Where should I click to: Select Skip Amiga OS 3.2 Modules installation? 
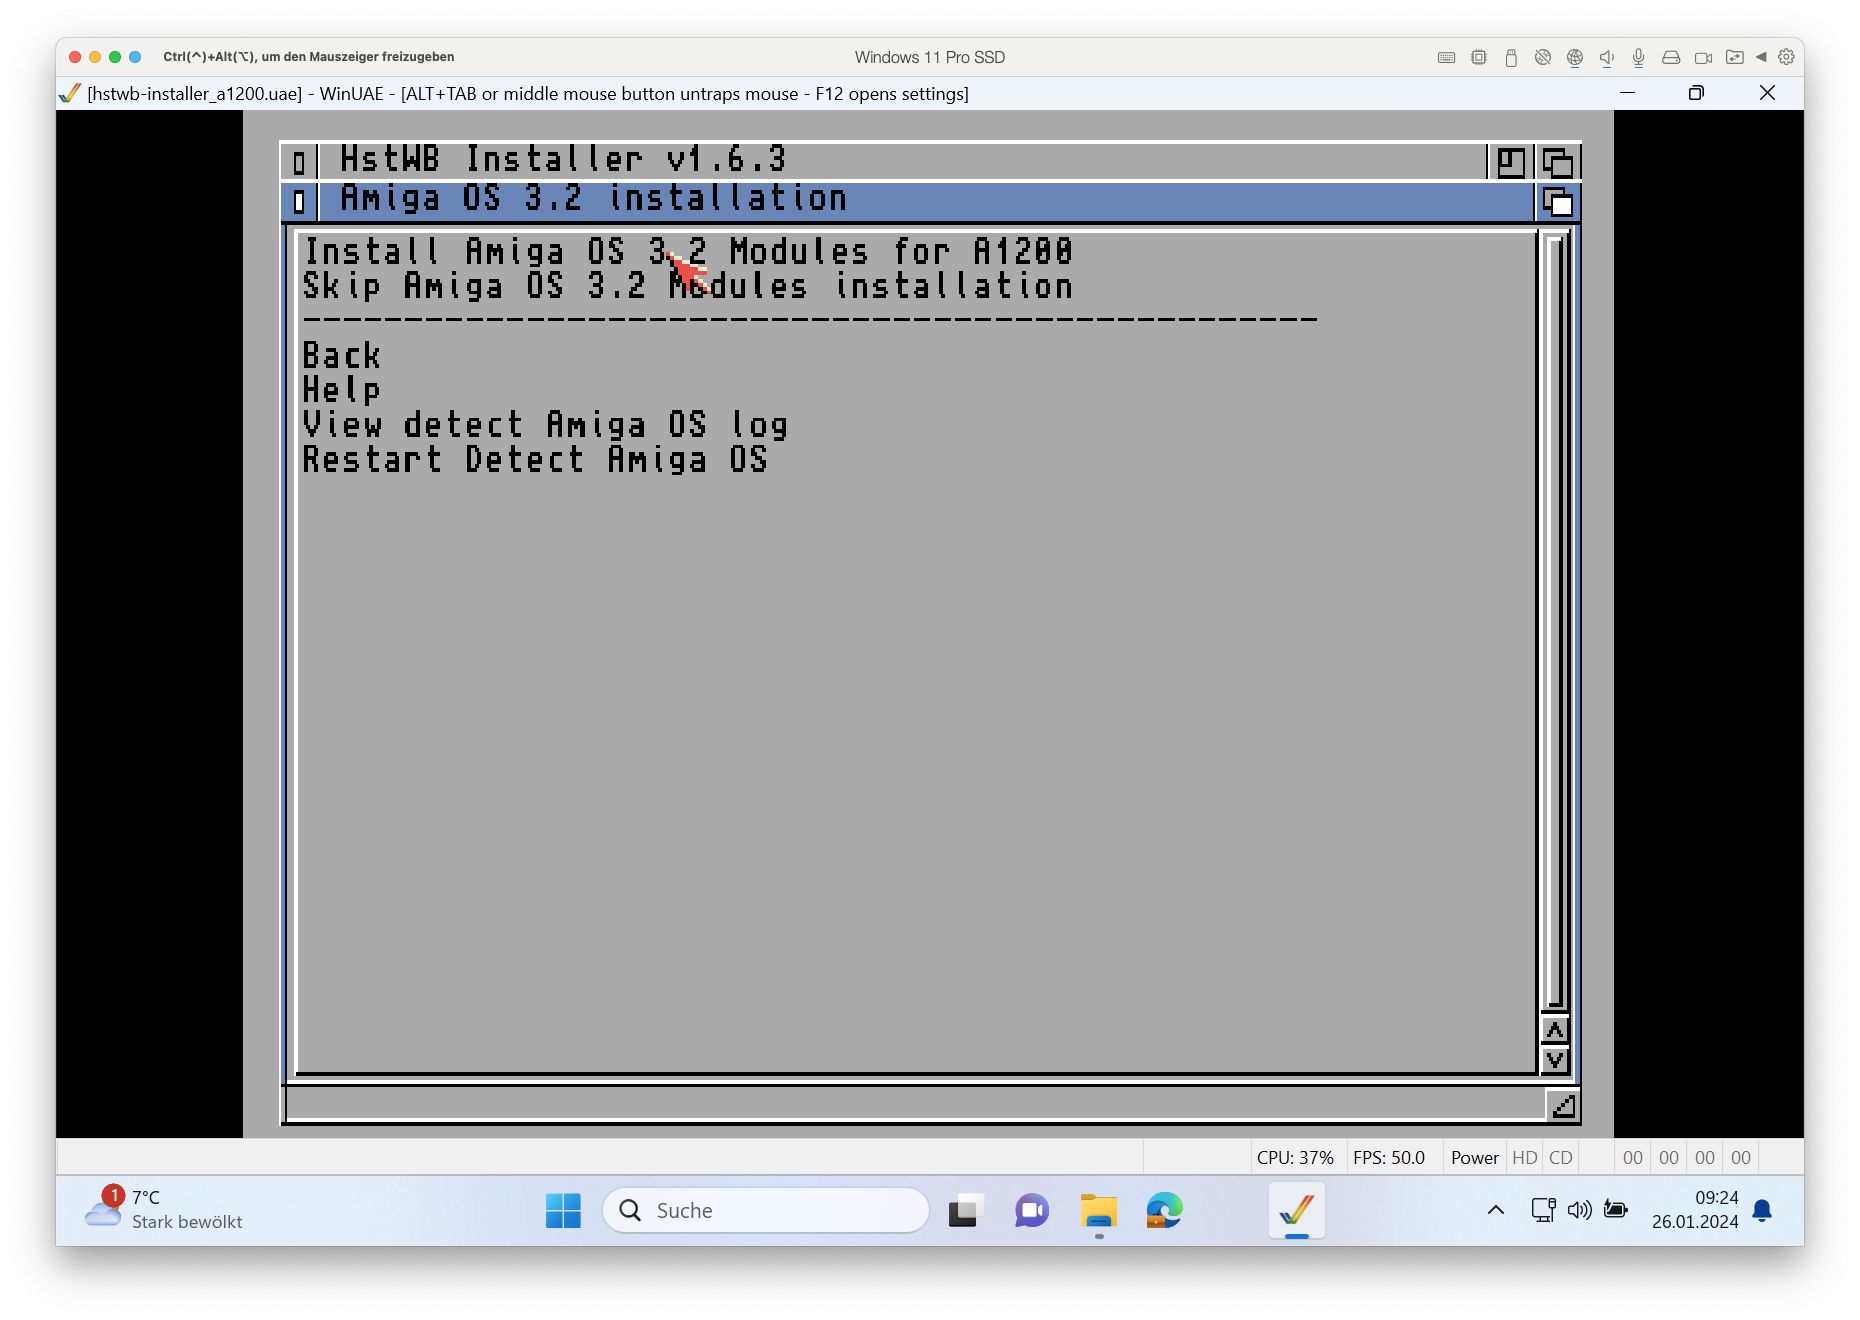pyautogui.click(x=688, y=287)
